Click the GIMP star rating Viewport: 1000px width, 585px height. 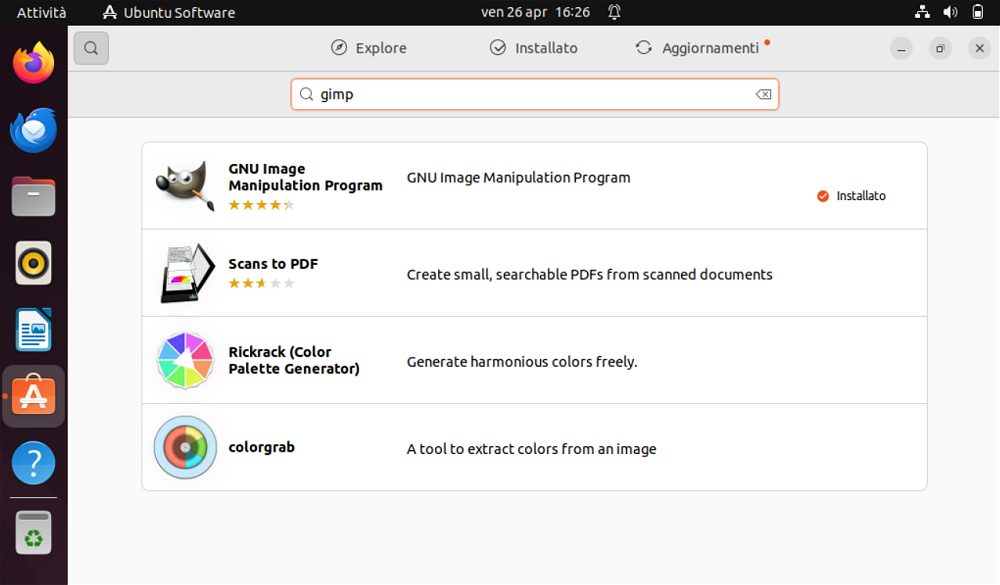coord(261,205)
